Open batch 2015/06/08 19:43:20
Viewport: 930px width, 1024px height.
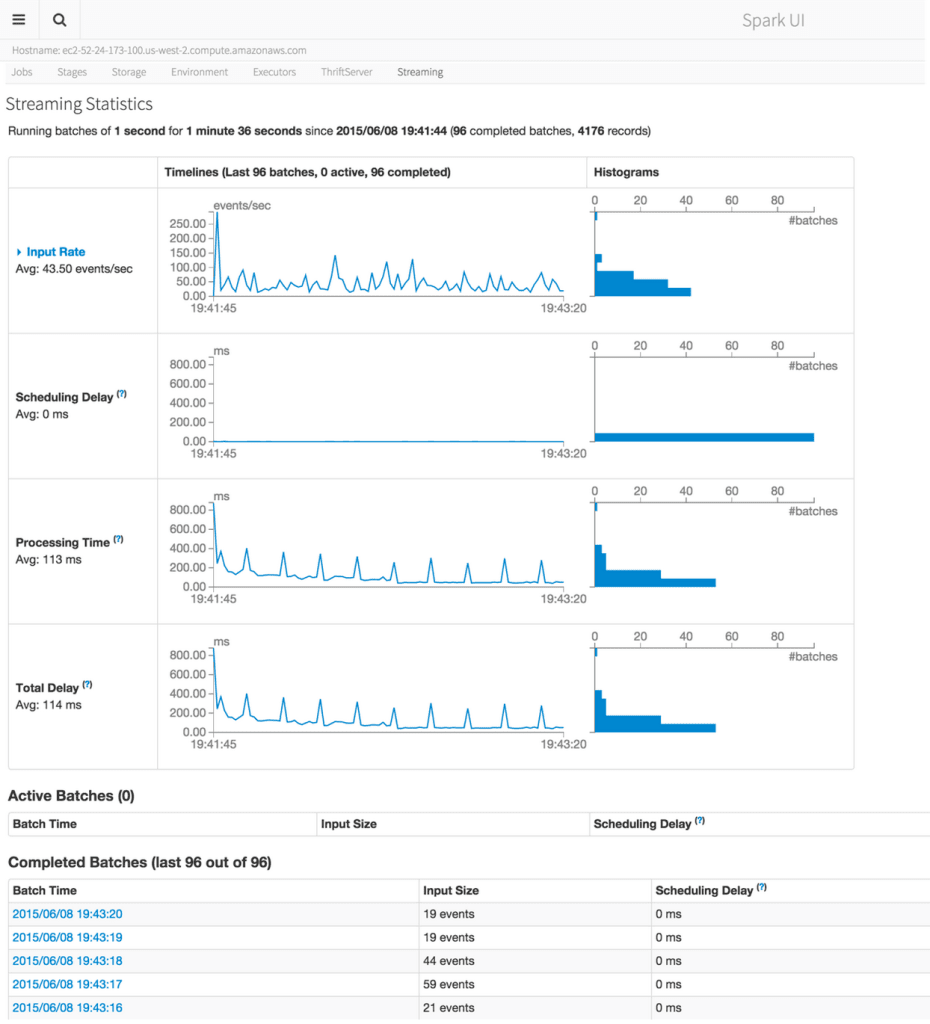(x=67, y=914)
